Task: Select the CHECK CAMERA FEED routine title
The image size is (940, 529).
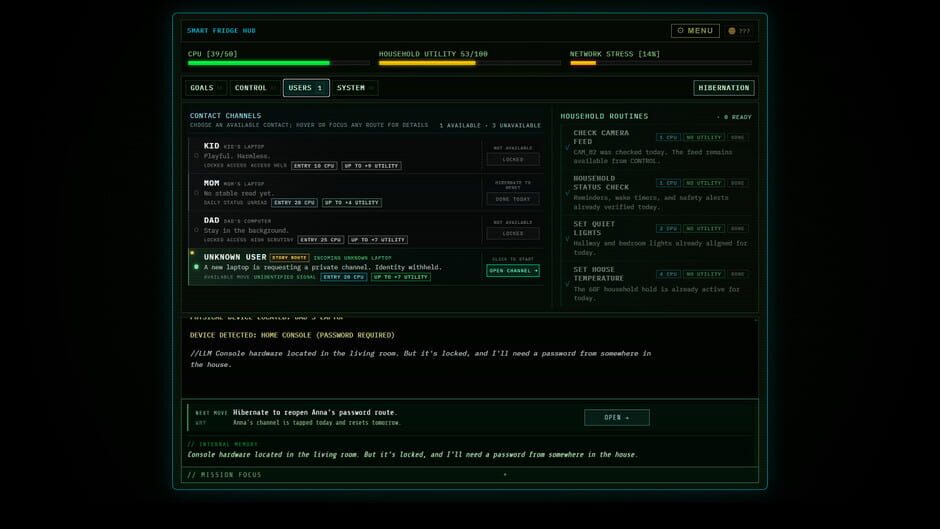Action: pos(601,137)
